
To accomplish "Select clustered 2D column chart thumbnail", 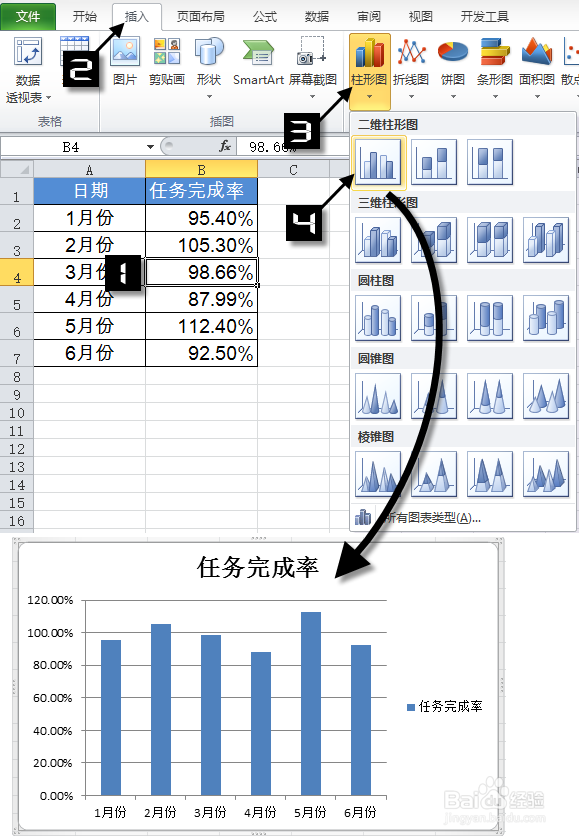I will click(378, 162).
